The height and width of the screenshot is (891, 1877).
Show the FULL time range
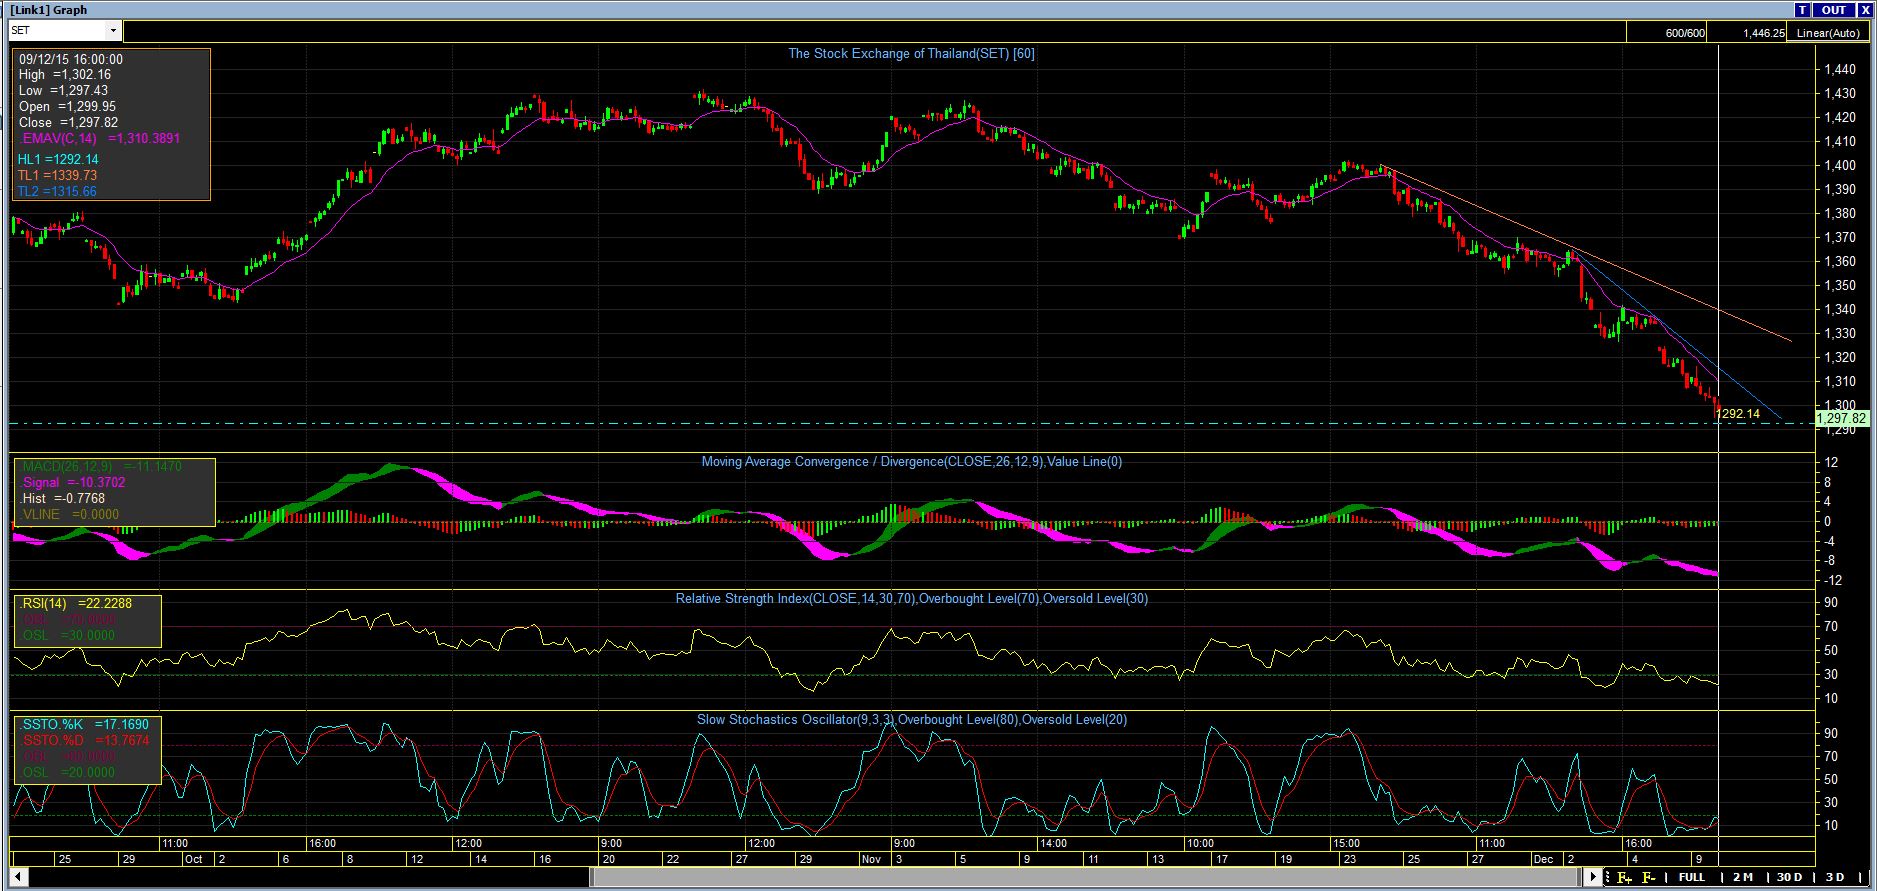pyautogui.click(x=1691, y=877)
